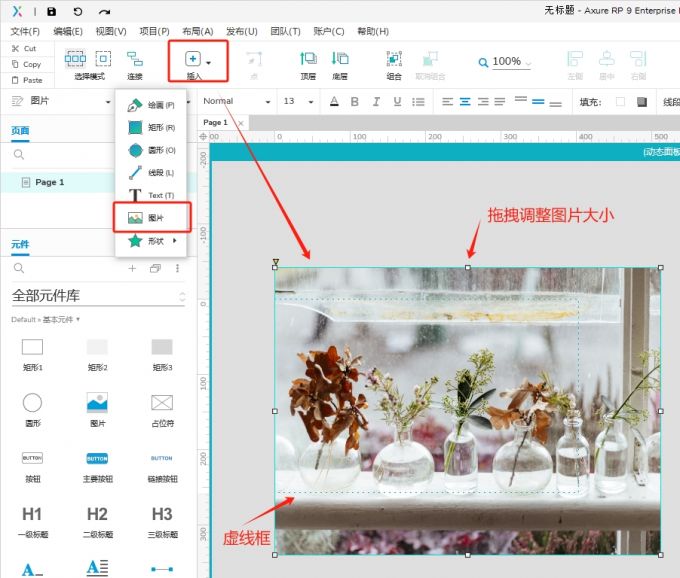This screenshot has height=578, width=680.
Task: Choose the contained selection mode icon
Action: 103,58
